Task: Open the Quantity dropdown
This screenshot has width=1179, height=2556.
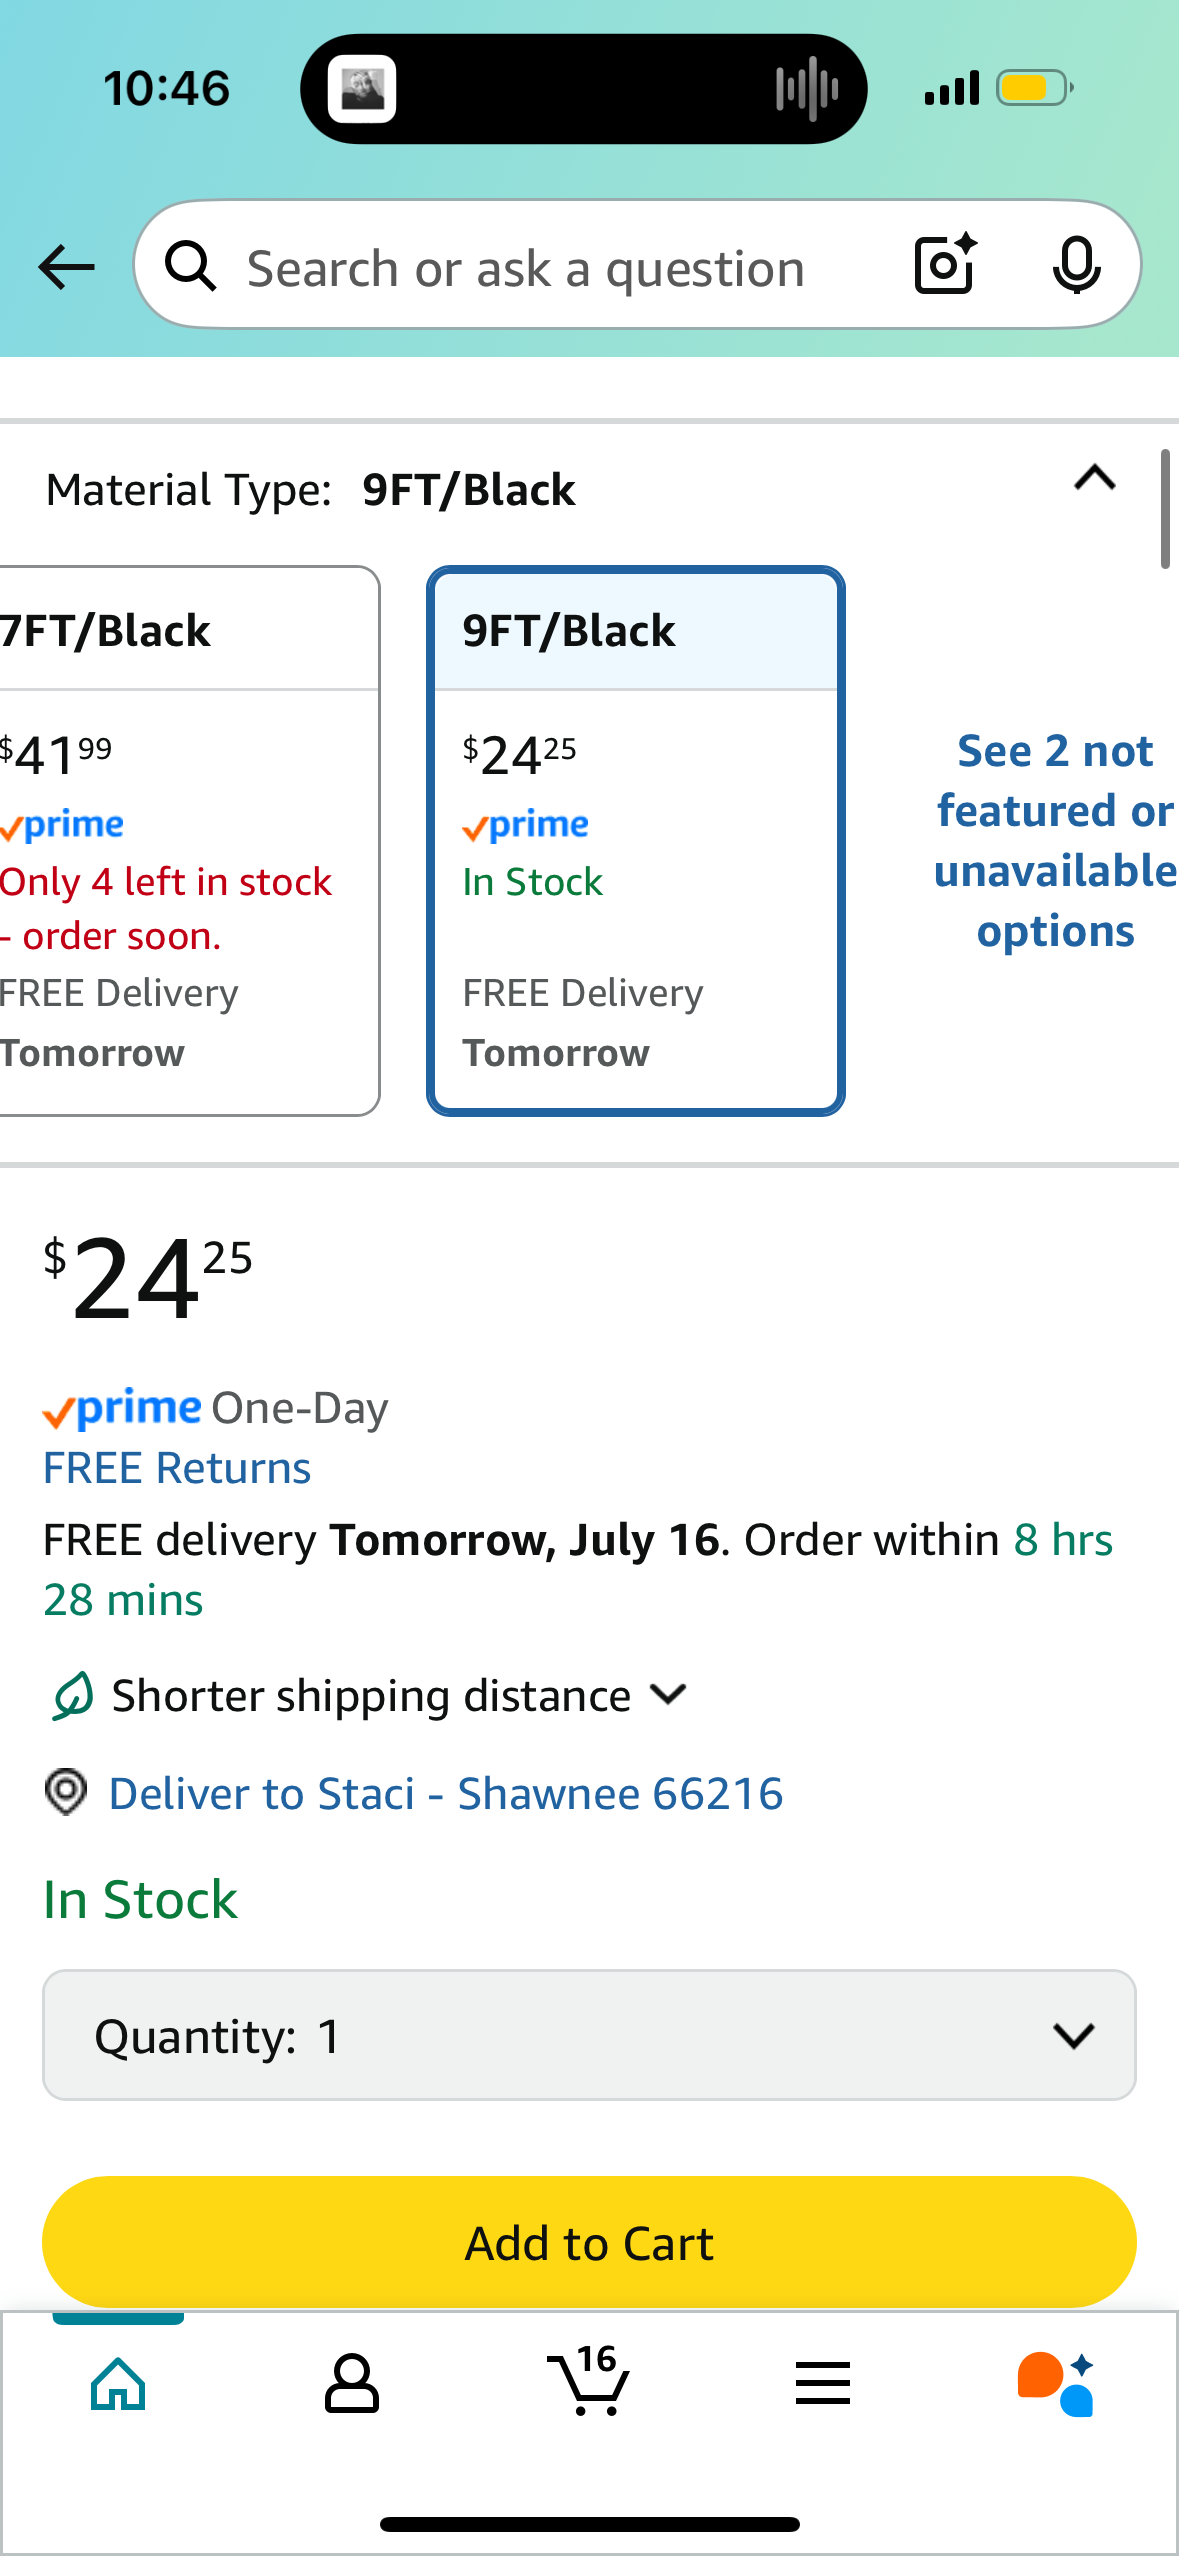Action: click(589, 2036)
